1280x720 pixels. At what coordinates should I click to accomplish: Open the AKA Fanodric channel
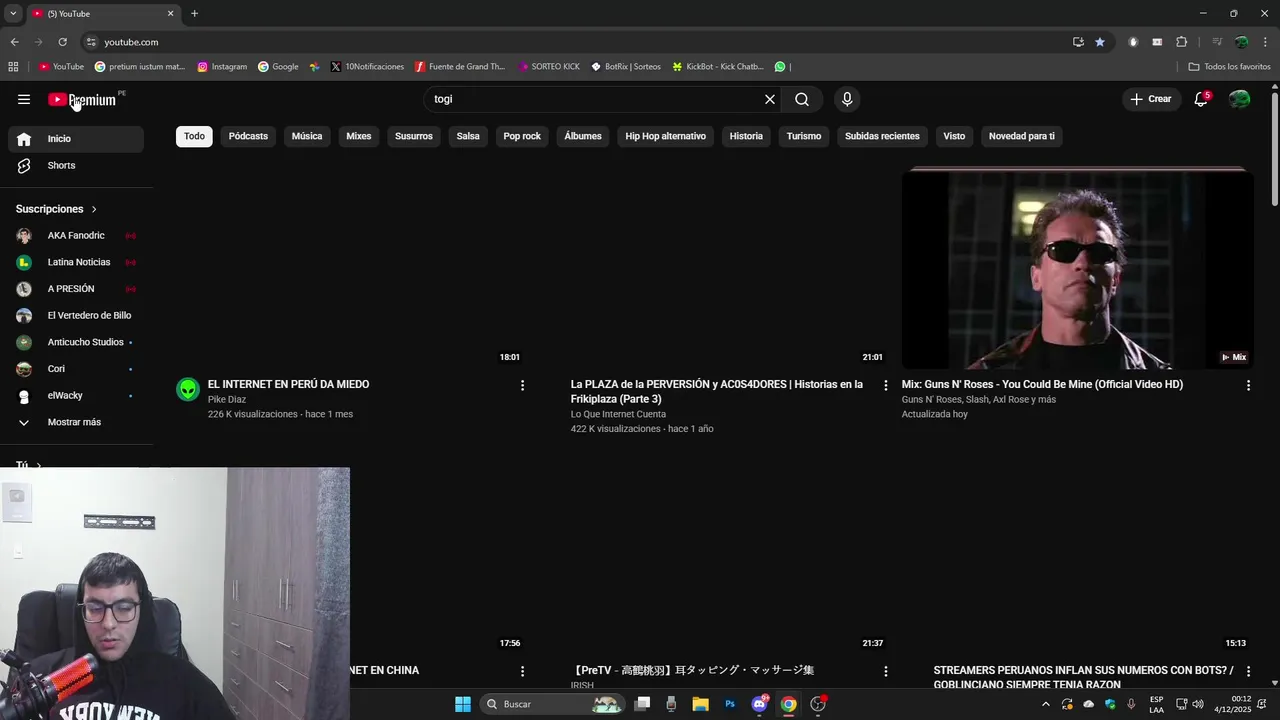(76, 236)
